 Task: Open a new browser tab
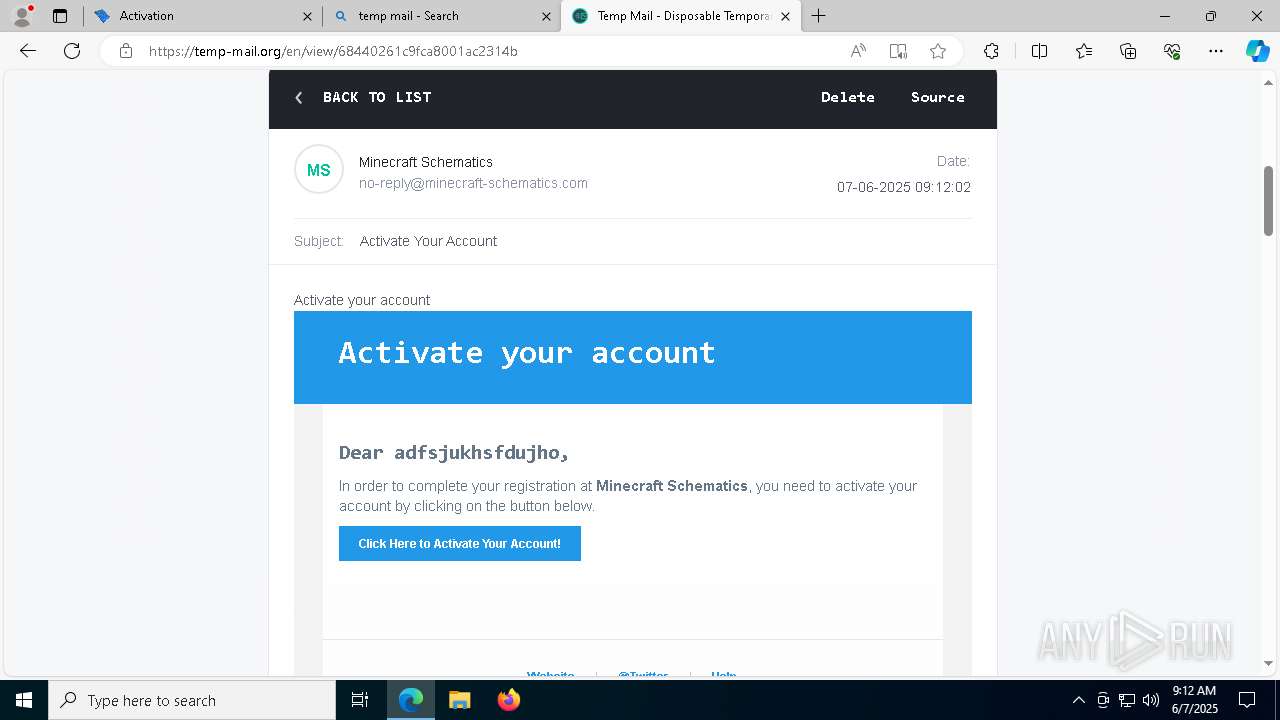tap(818, 16)
